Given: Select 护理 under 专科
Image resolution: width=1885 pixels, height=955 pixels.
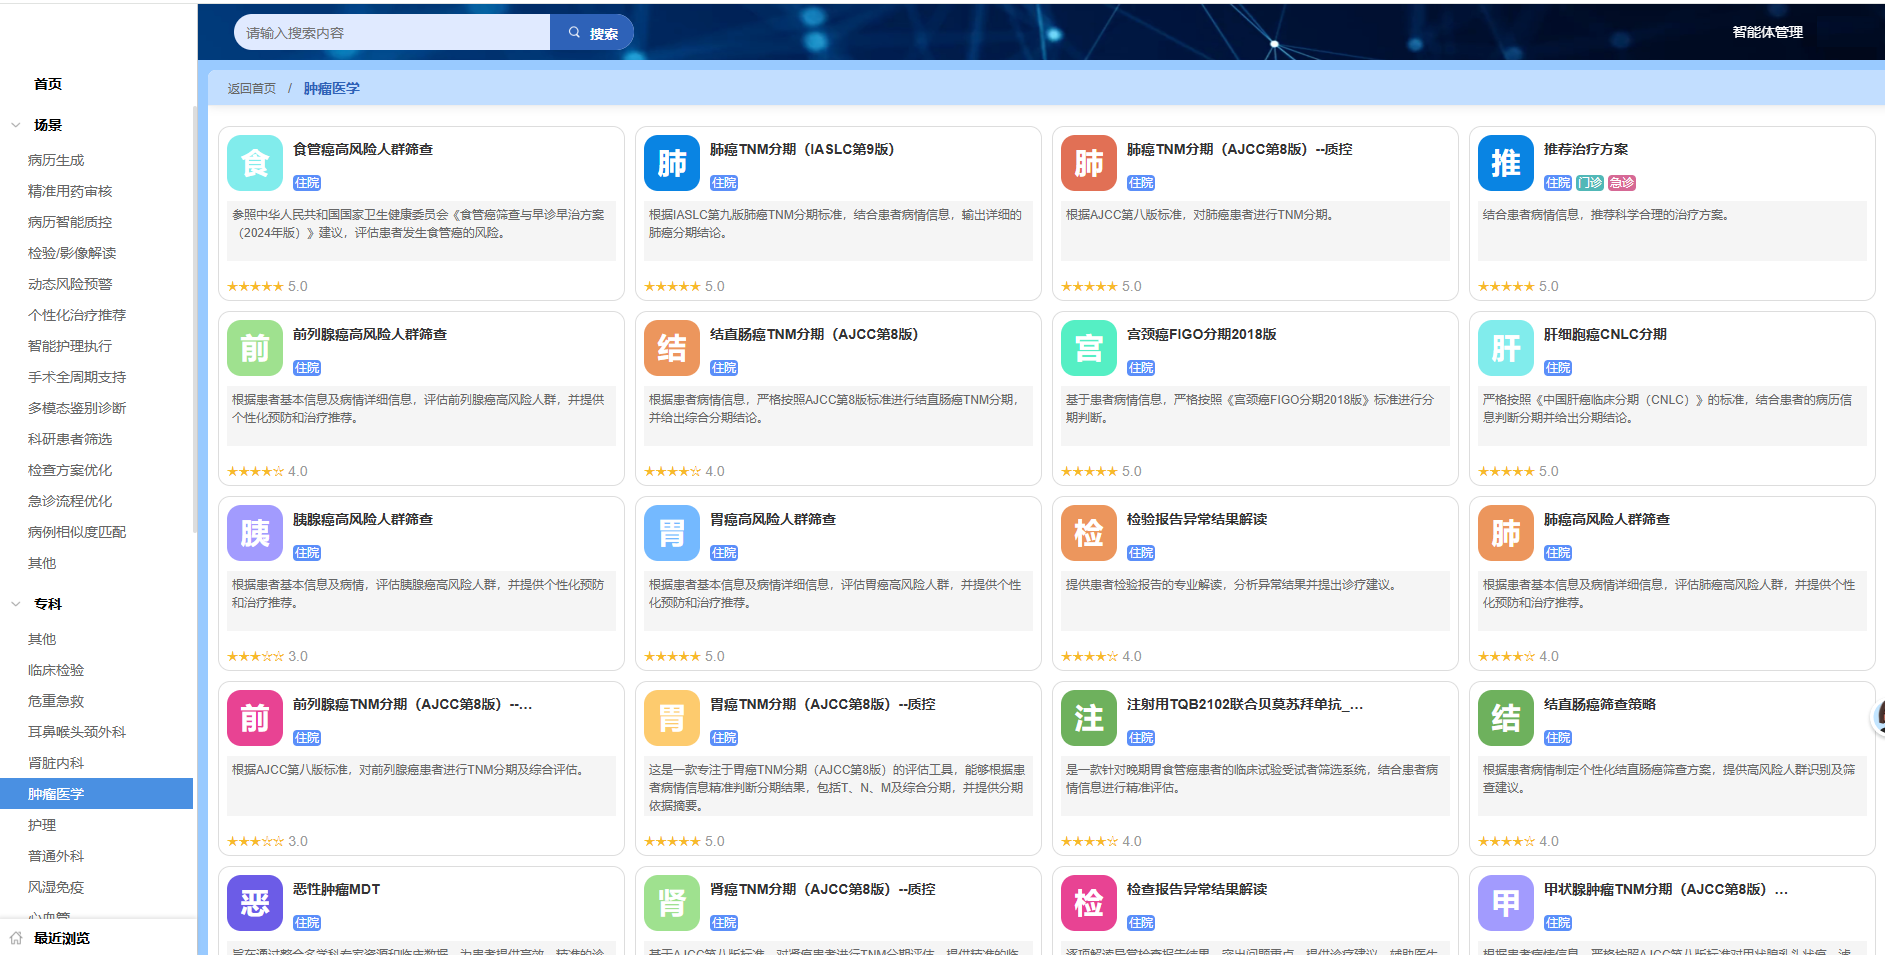Looking at the screenshot, I should (x=42, y=825).
